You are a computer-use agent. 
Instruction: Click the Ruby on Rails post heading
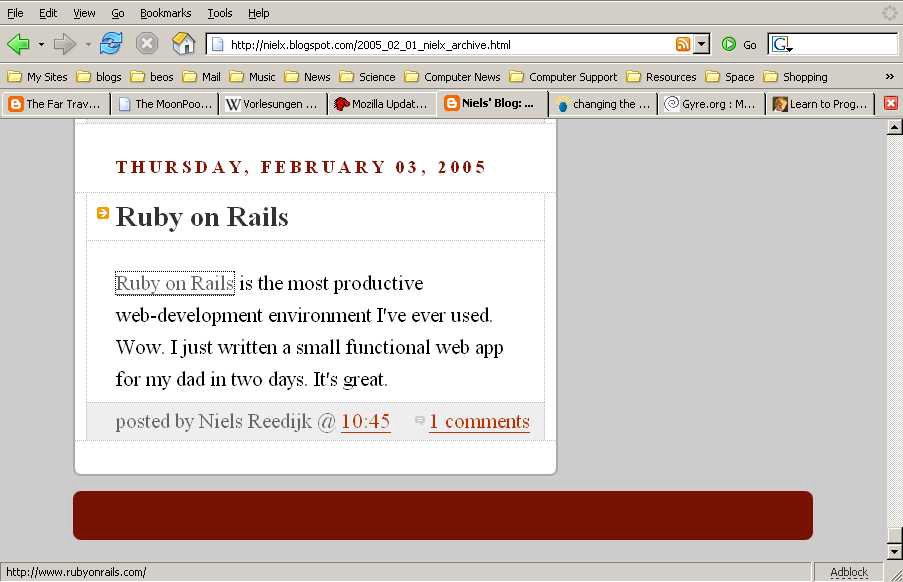click(x=202, y=217)
